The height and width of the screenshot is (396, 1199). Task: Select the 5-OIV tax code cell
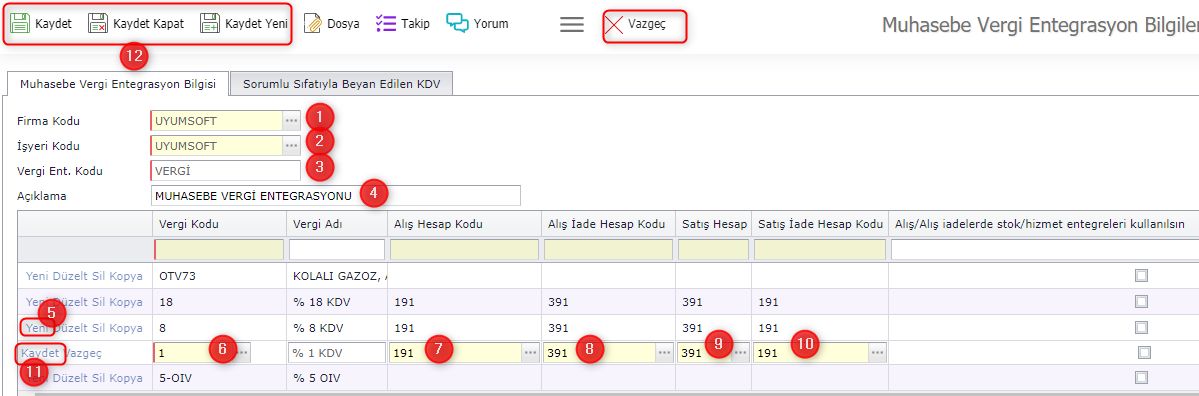(219, 378)
